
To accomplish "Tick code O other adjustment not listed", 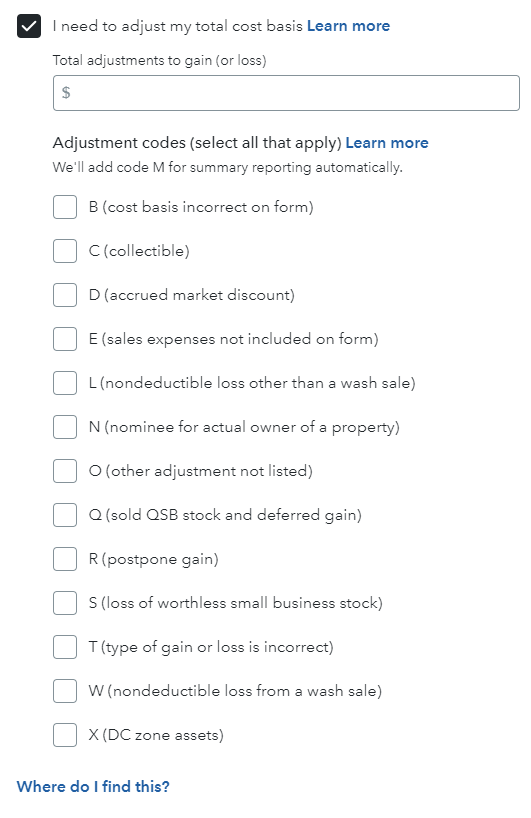I will (x=65, y=471).
